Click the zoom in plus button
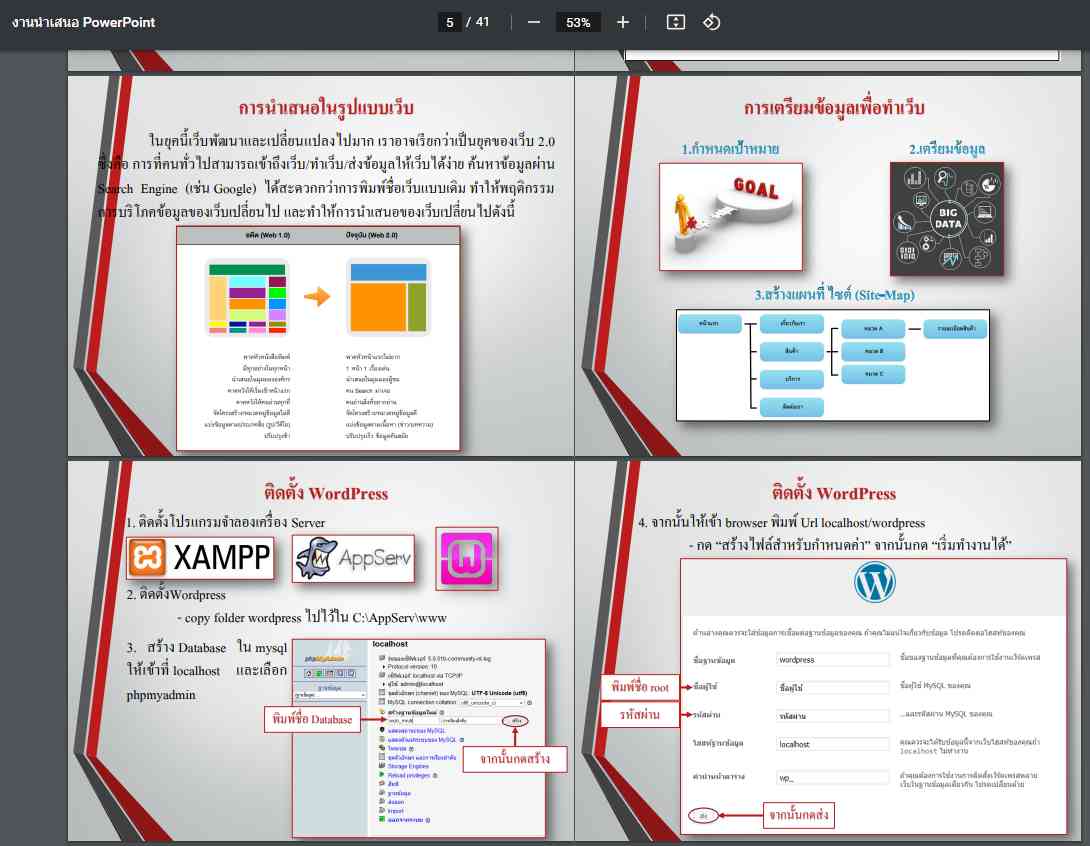Screen dimensions: 1090x846 pos(623,22)
